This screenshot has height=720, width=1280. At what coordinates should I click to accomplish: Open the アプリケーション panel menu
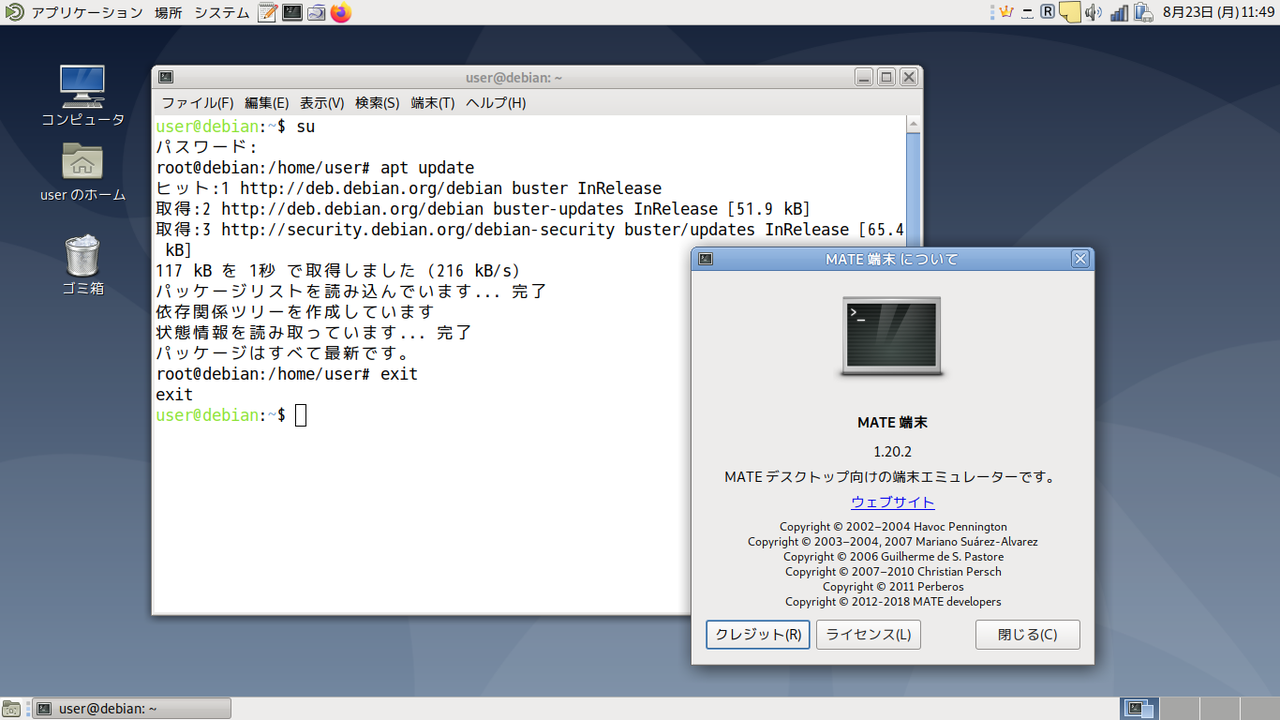[87, 13]
